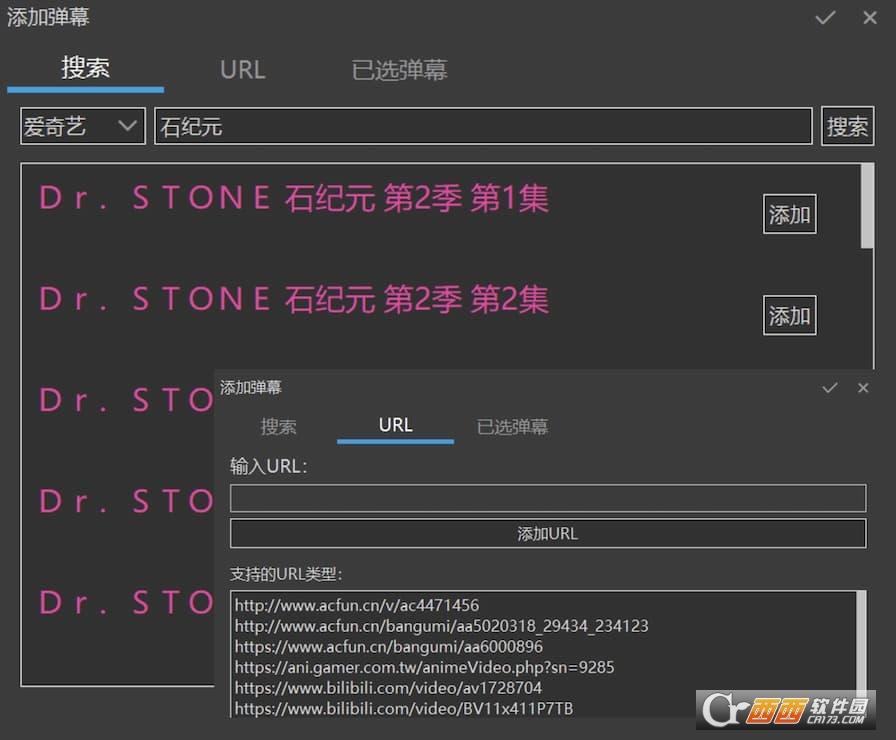This screenshot has width=896, height=740.
Task: Click the supported URL list scrollbar
Action: 862,643
